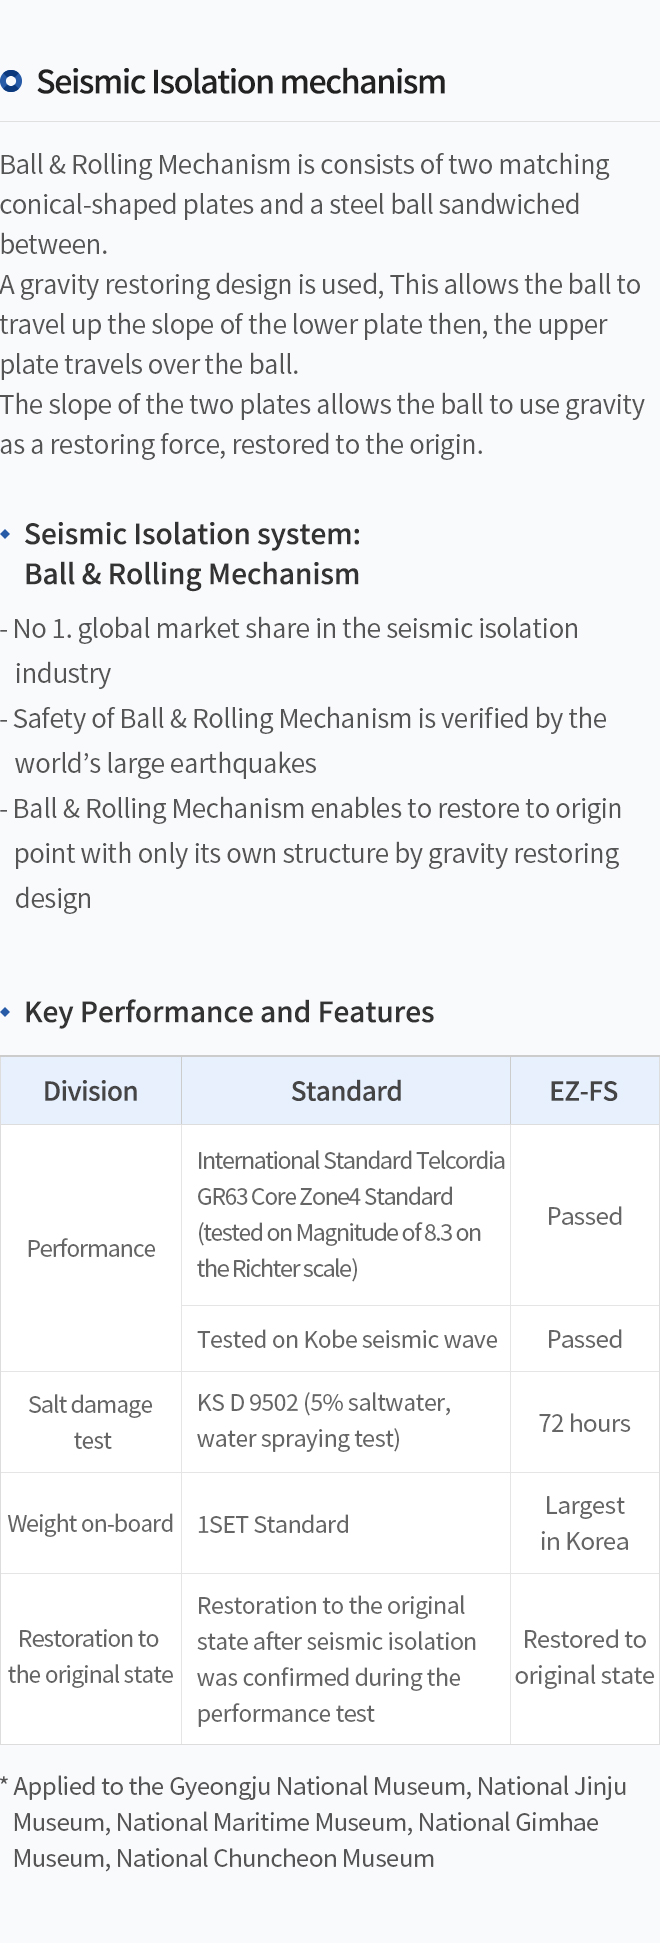Click the 1SET Standard cell
This screenshot has height=1943, width=660.
coord(346,1523)
